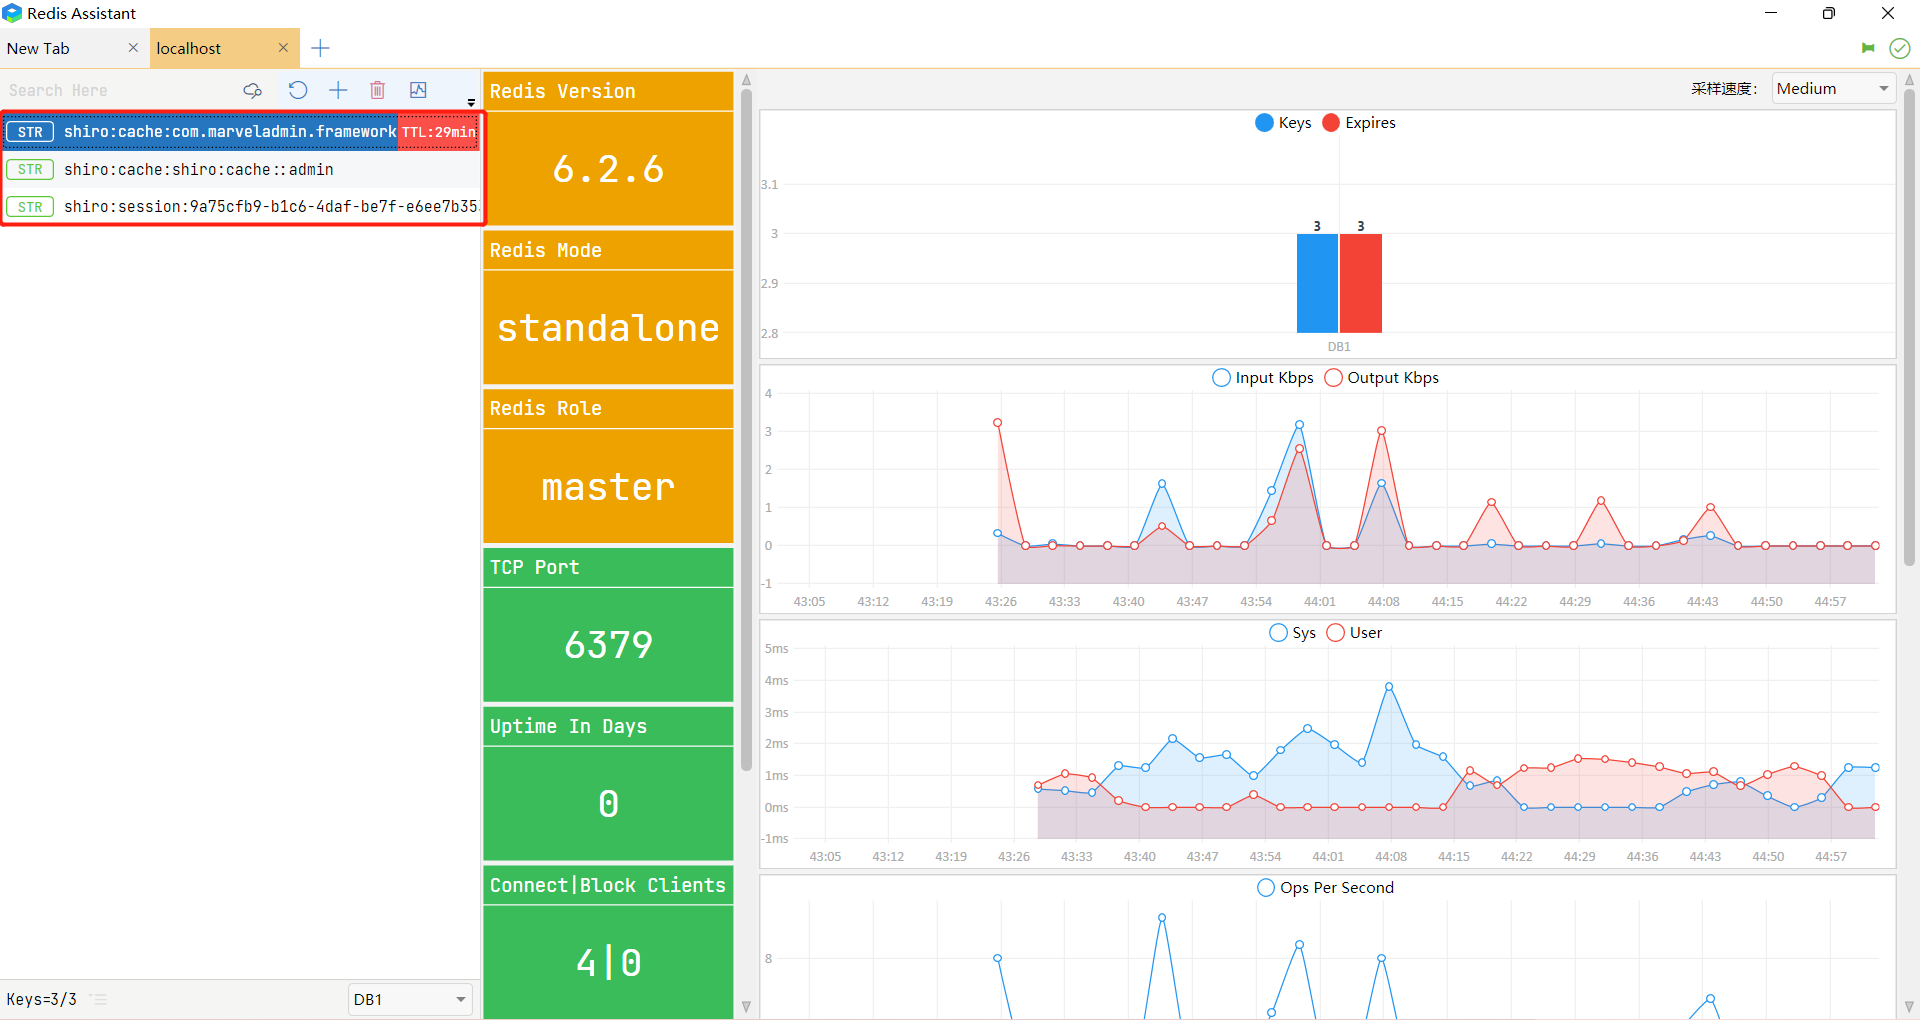Open the Medium sampling speed dropdown

point(1833,89)
